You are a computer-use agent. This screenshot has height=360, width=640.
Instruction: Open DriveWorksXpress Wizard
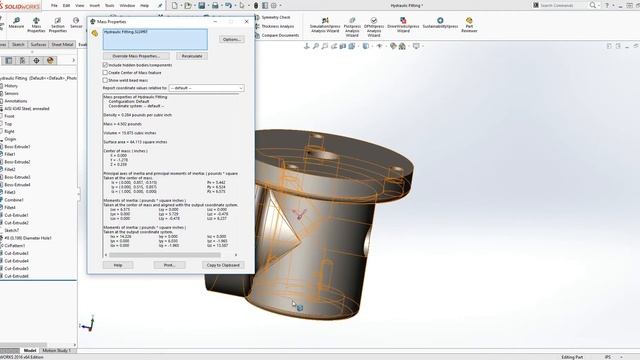(403, 25)
